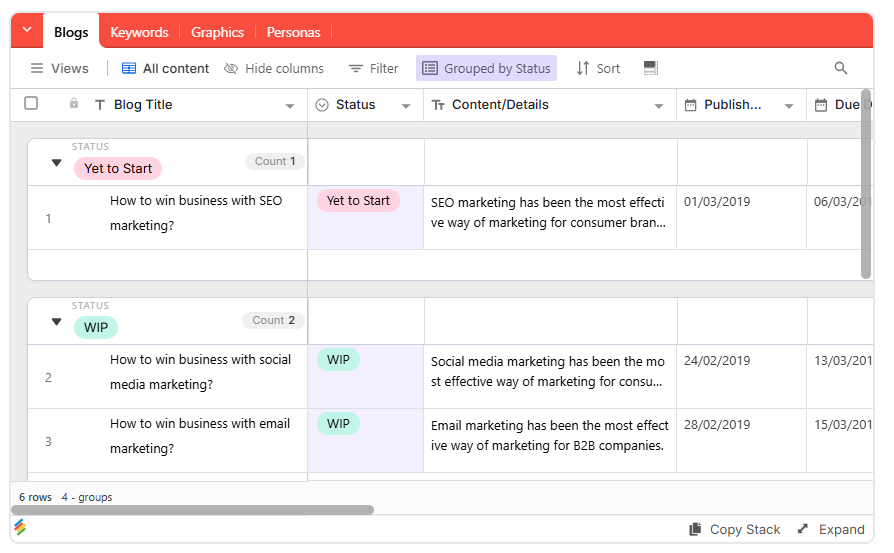Click the Stackby logo icon
Screen dimensions: 894x553
click(20, 527)
